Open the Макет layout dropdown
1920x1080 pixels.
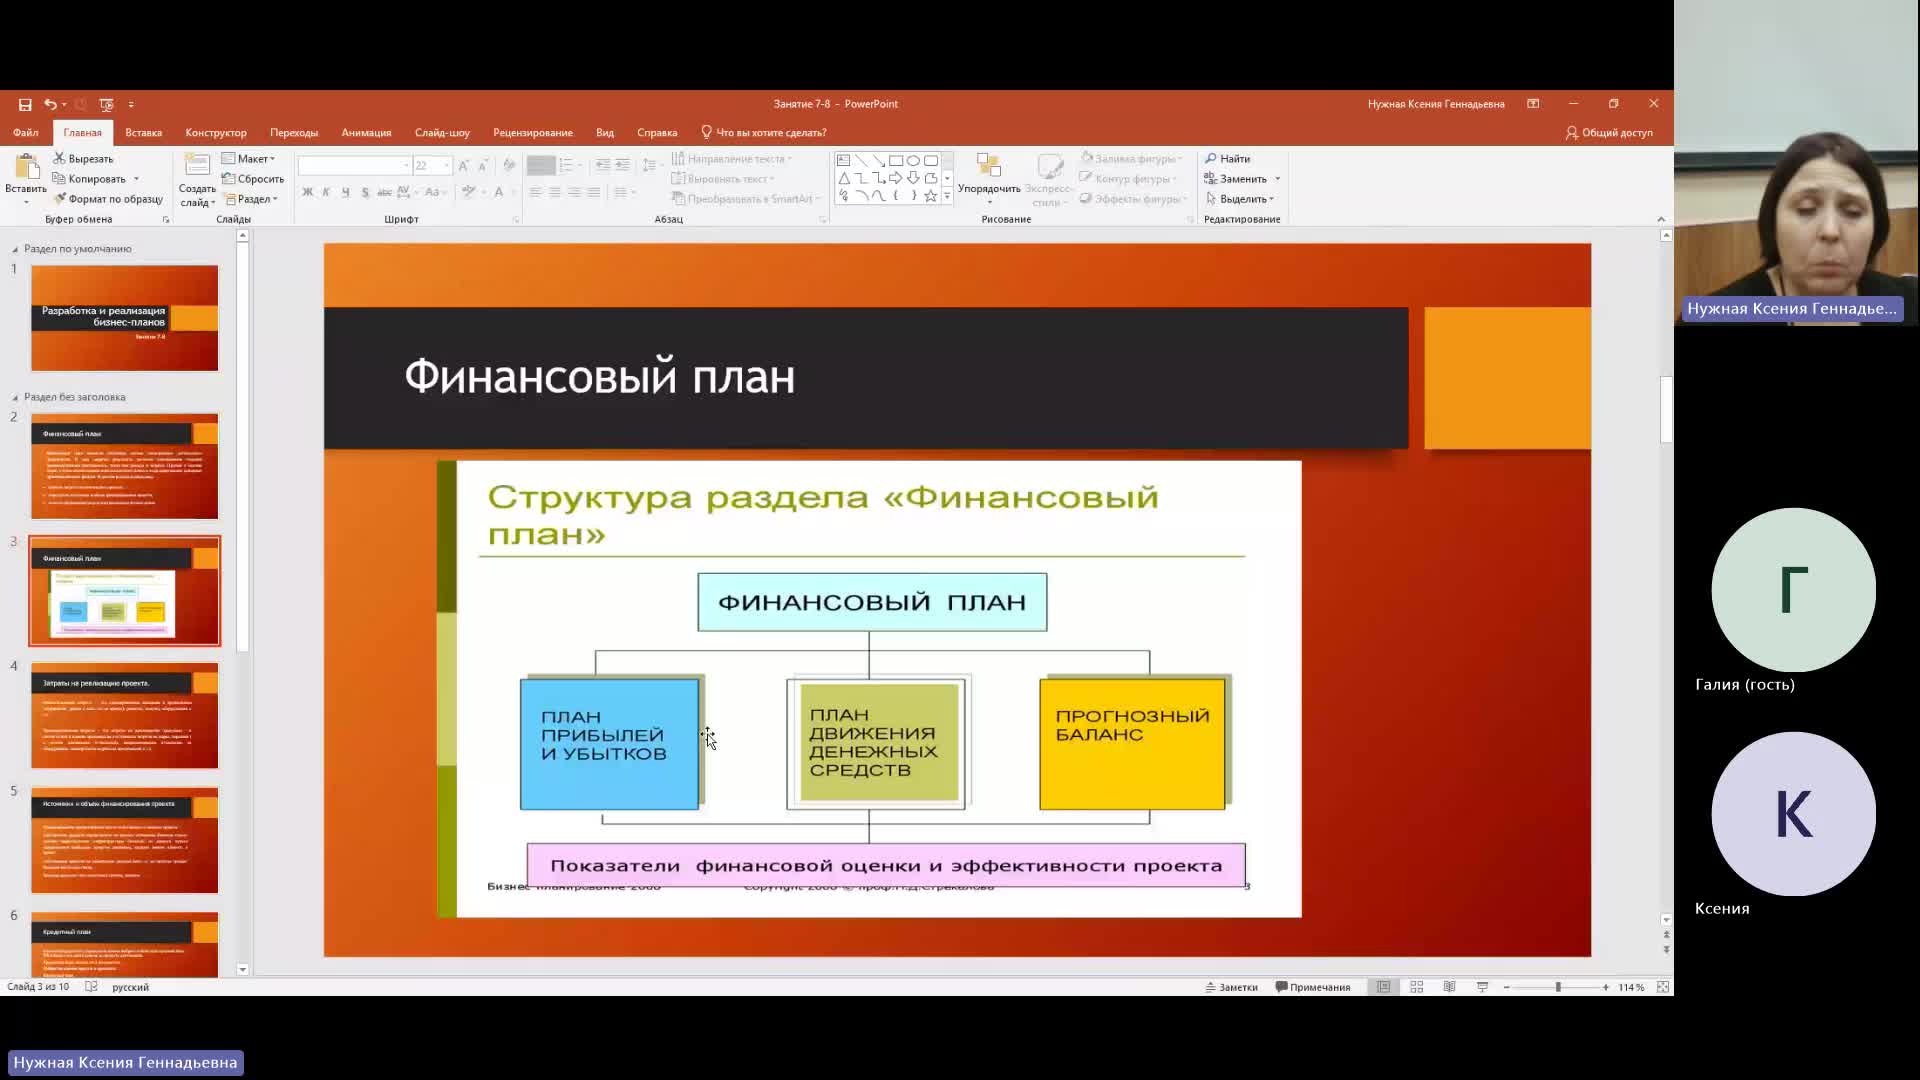[x=249, y=158]
